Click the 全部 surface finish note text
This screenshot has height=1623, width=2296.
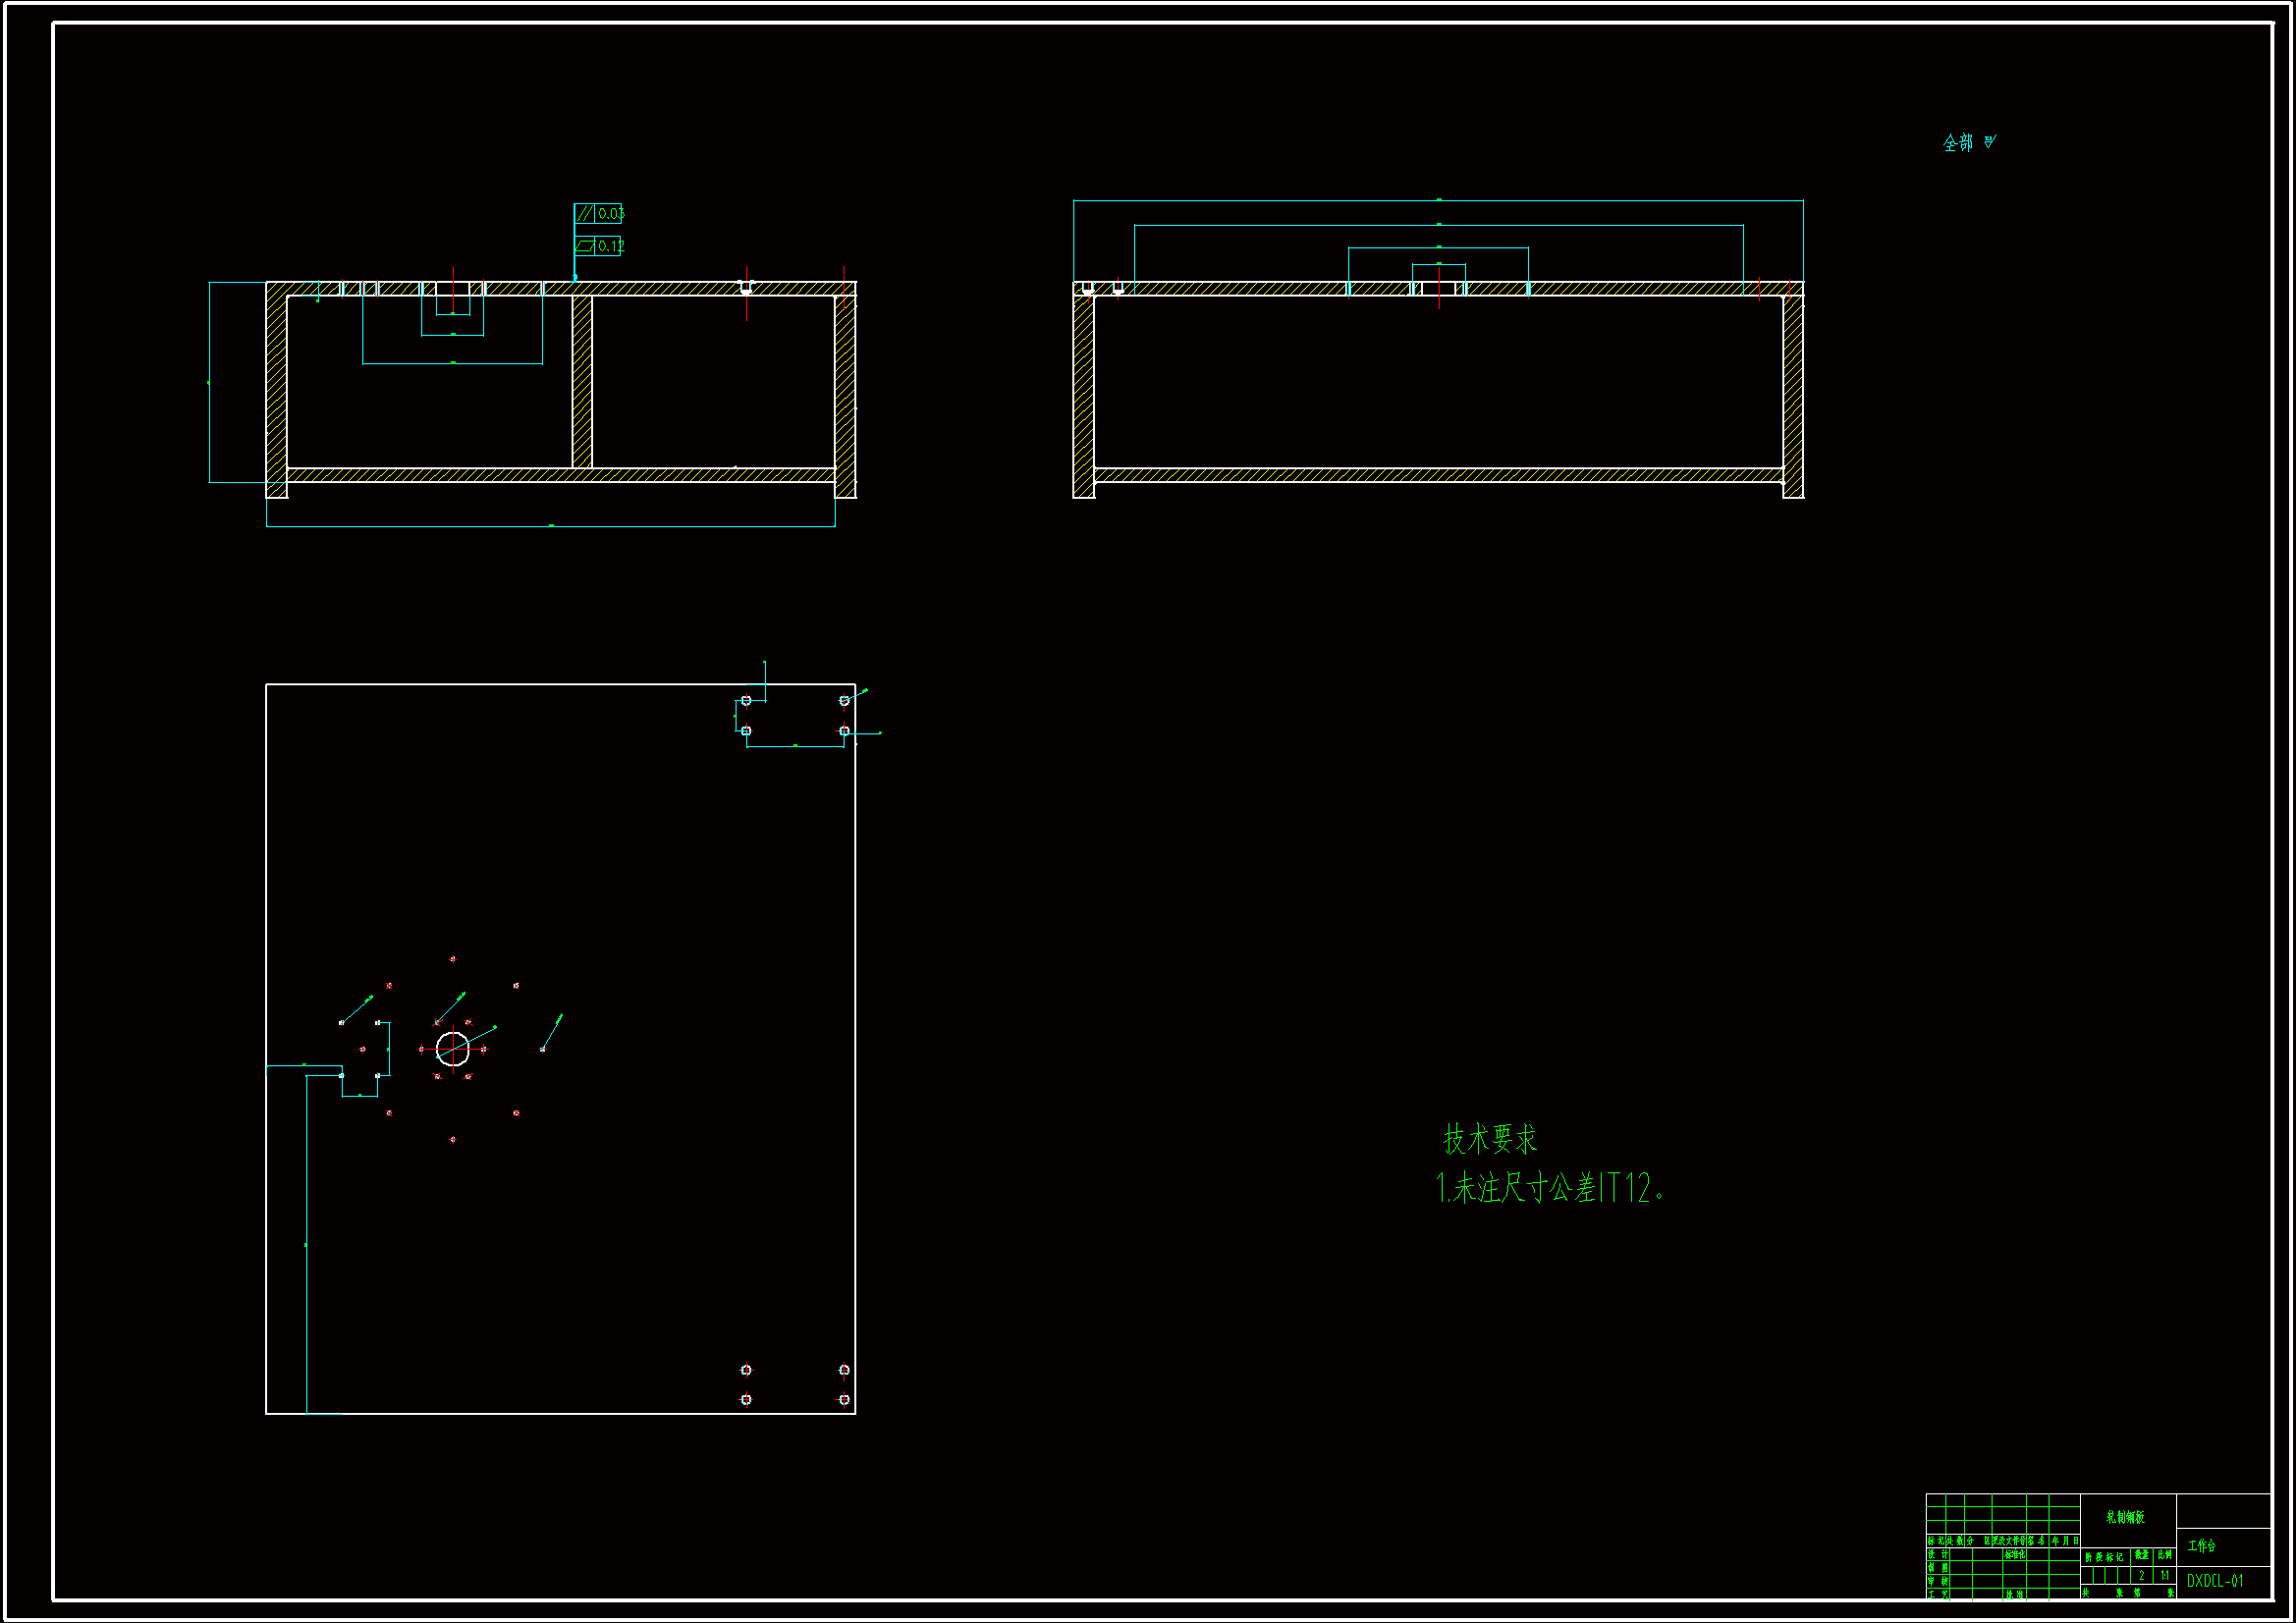click(1958, 143)
